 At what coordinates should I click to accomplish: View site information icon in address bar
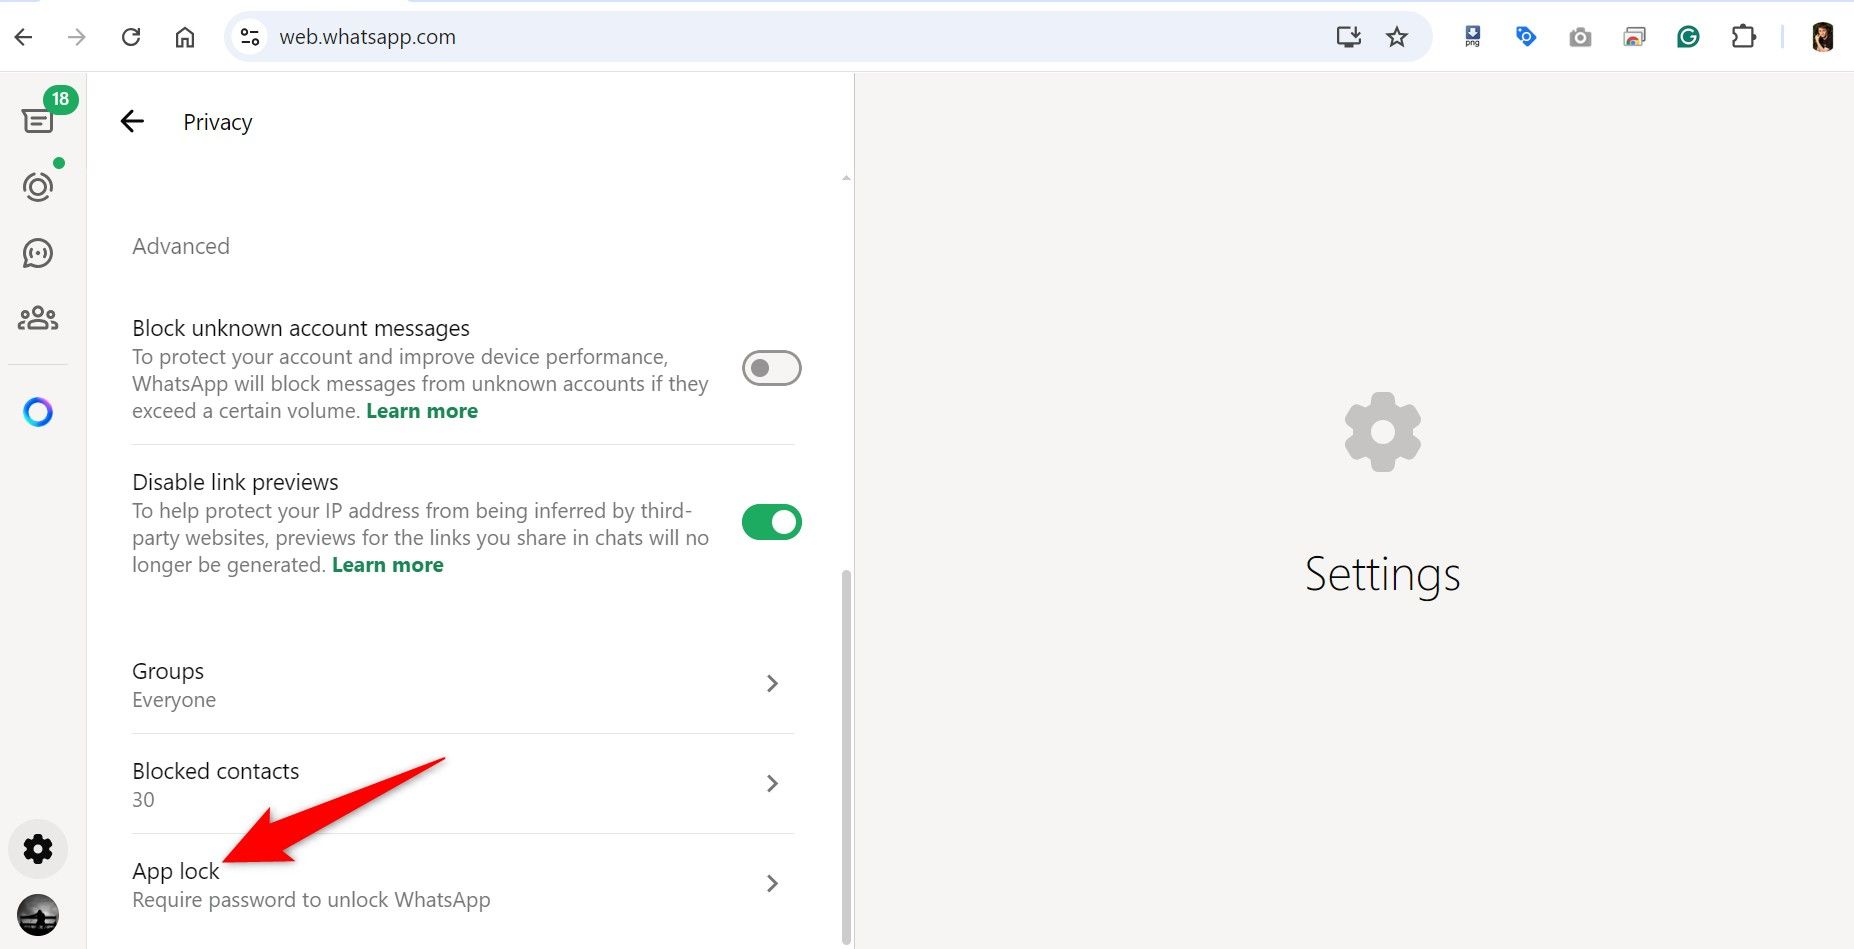point(250,37)
